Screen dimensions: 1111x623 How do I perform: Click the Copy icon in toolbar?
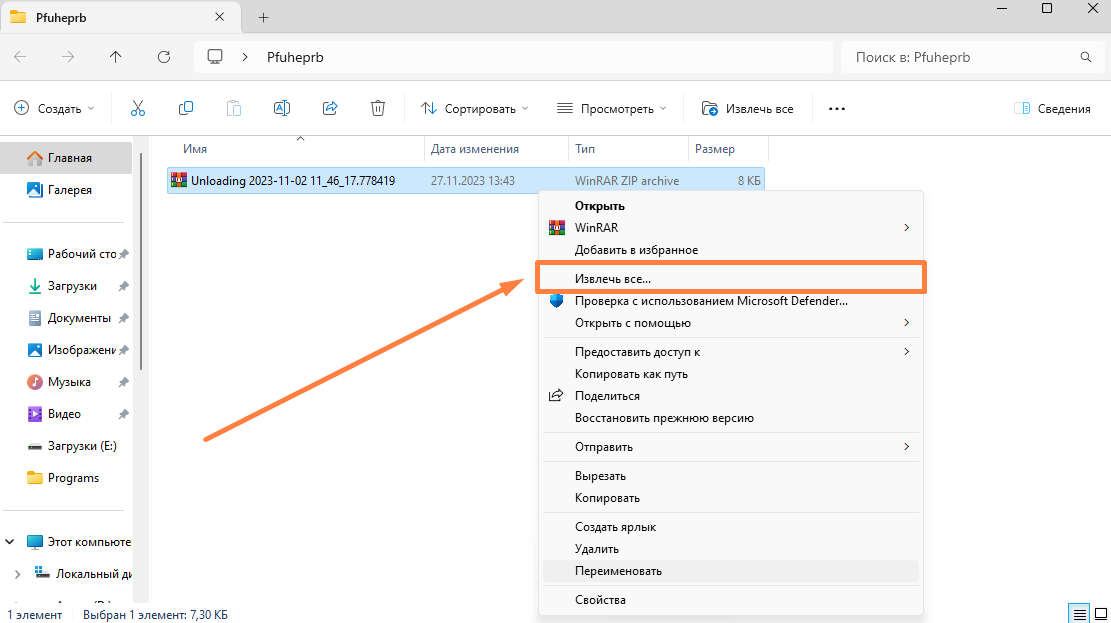(186, 108)
